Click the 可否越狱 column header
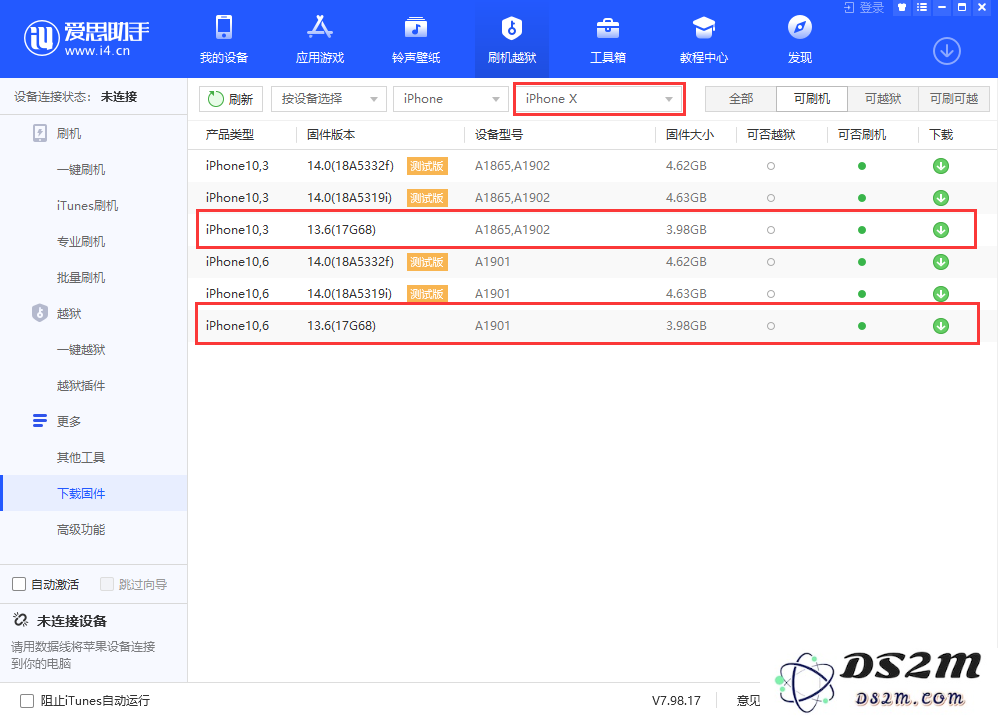Viewport: 998px width, 716px height. click(771, 135)
